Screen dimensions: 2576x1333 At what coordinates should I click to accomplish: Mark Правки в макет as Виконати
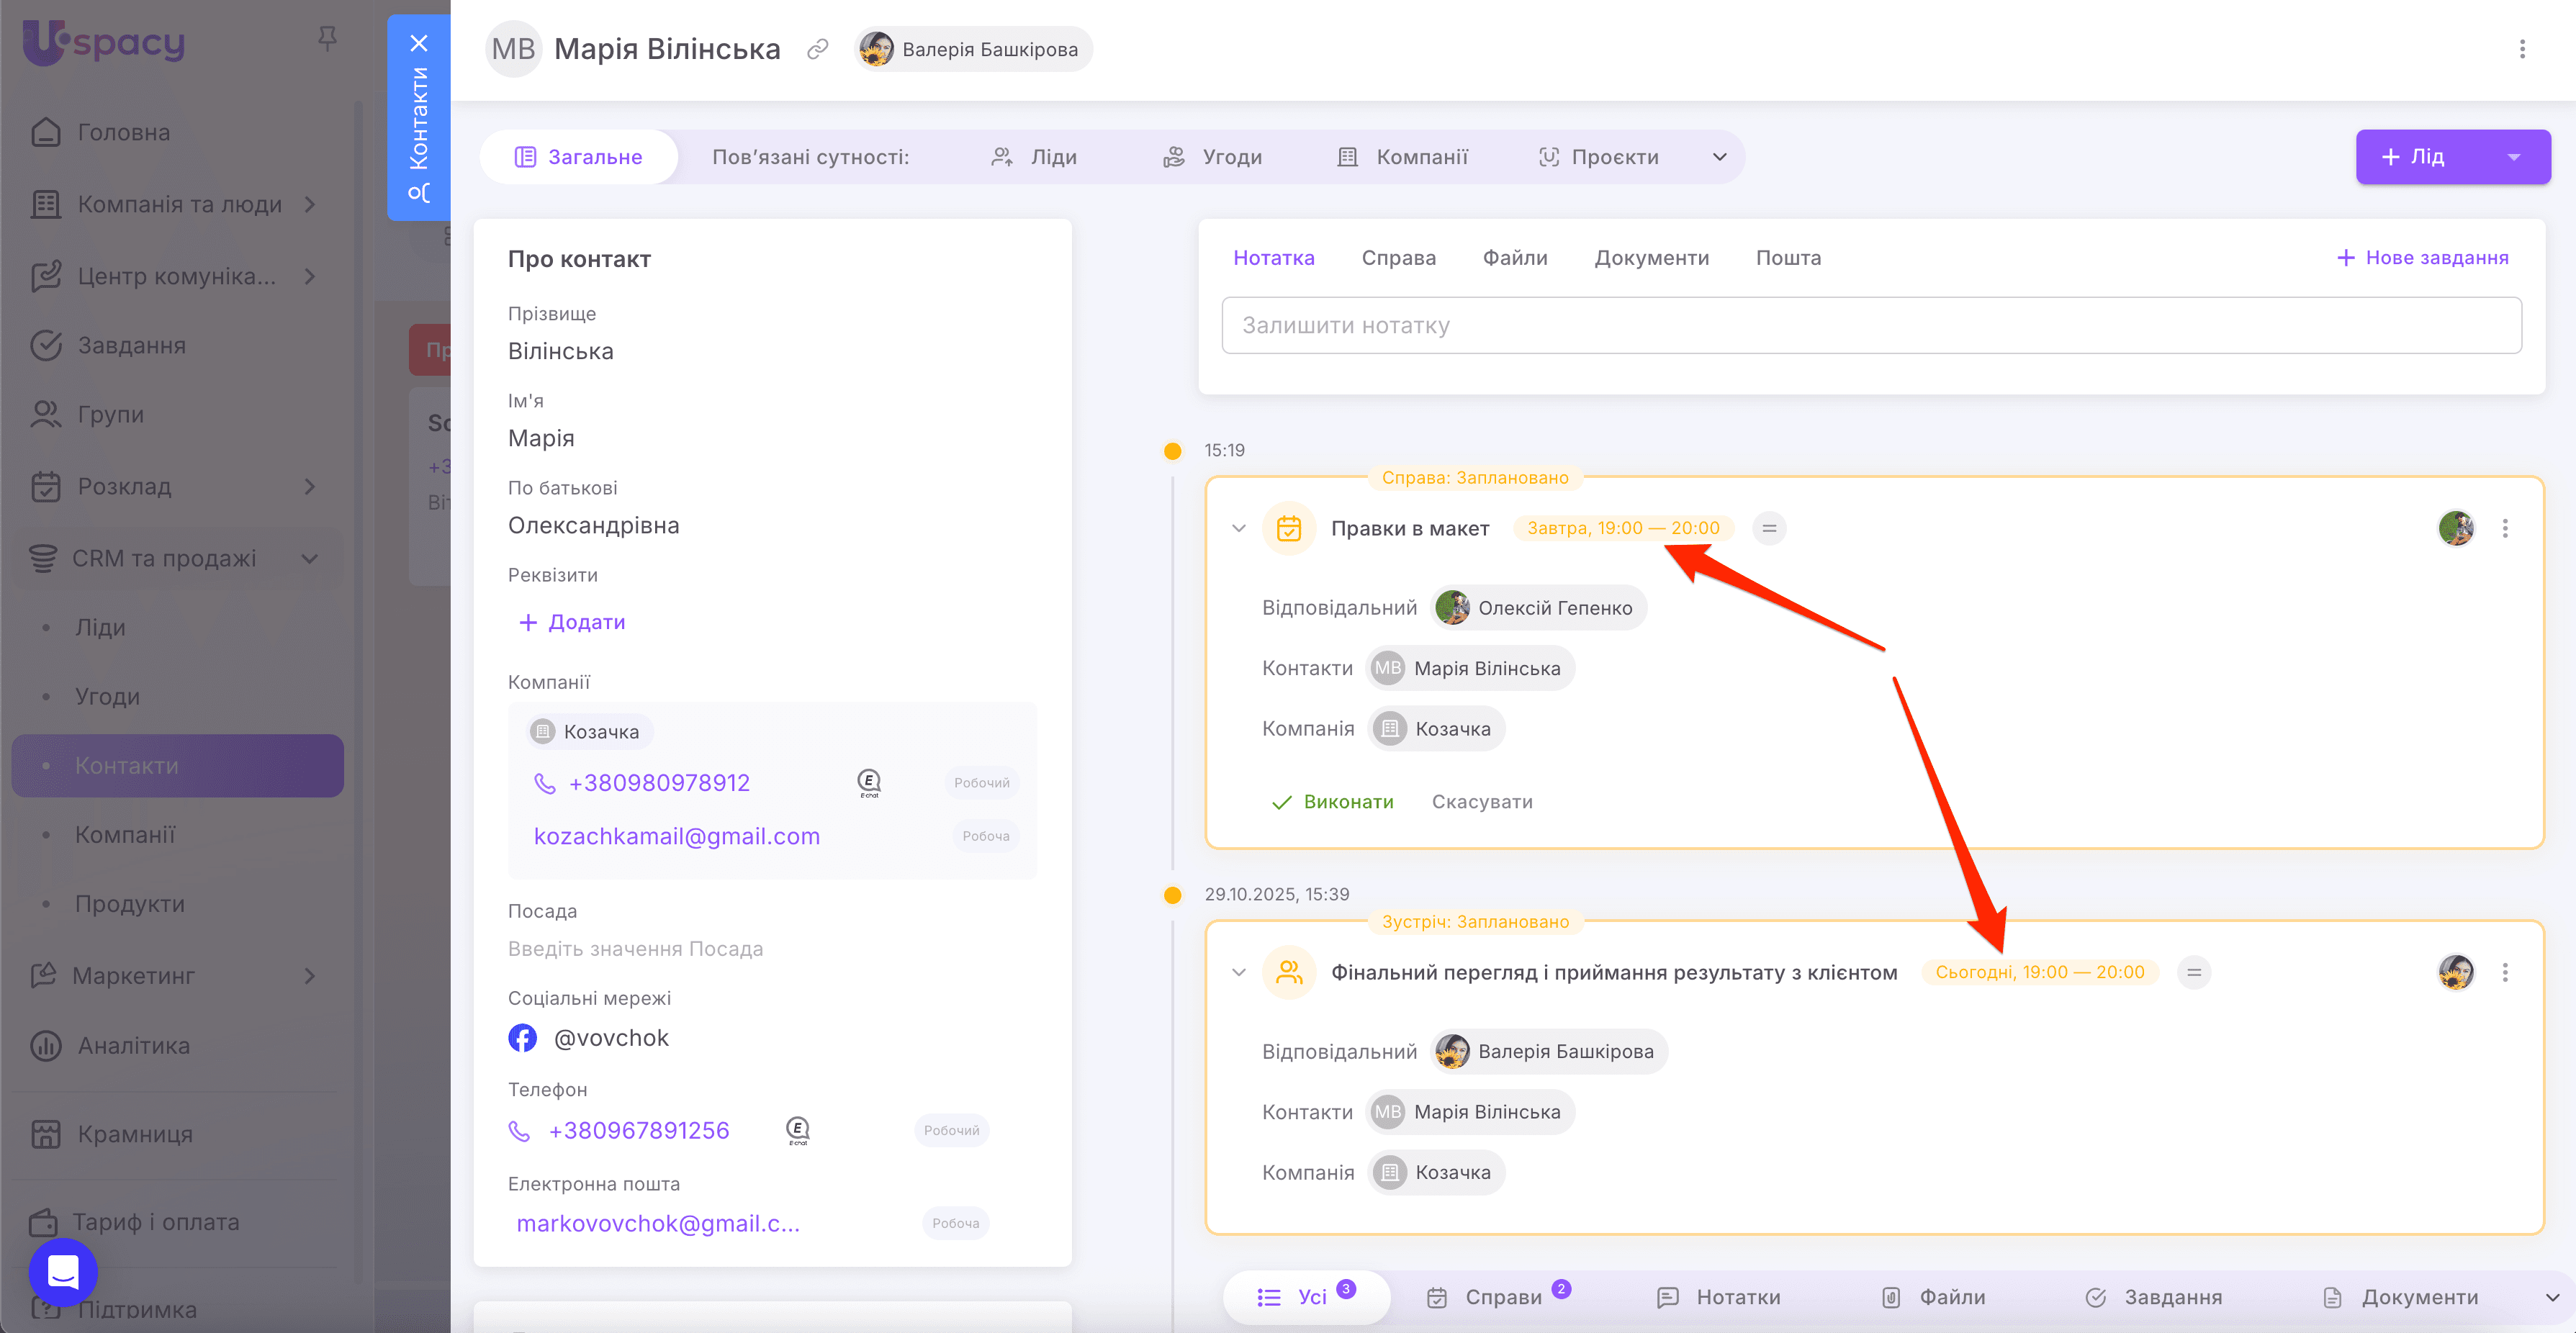1332,802
